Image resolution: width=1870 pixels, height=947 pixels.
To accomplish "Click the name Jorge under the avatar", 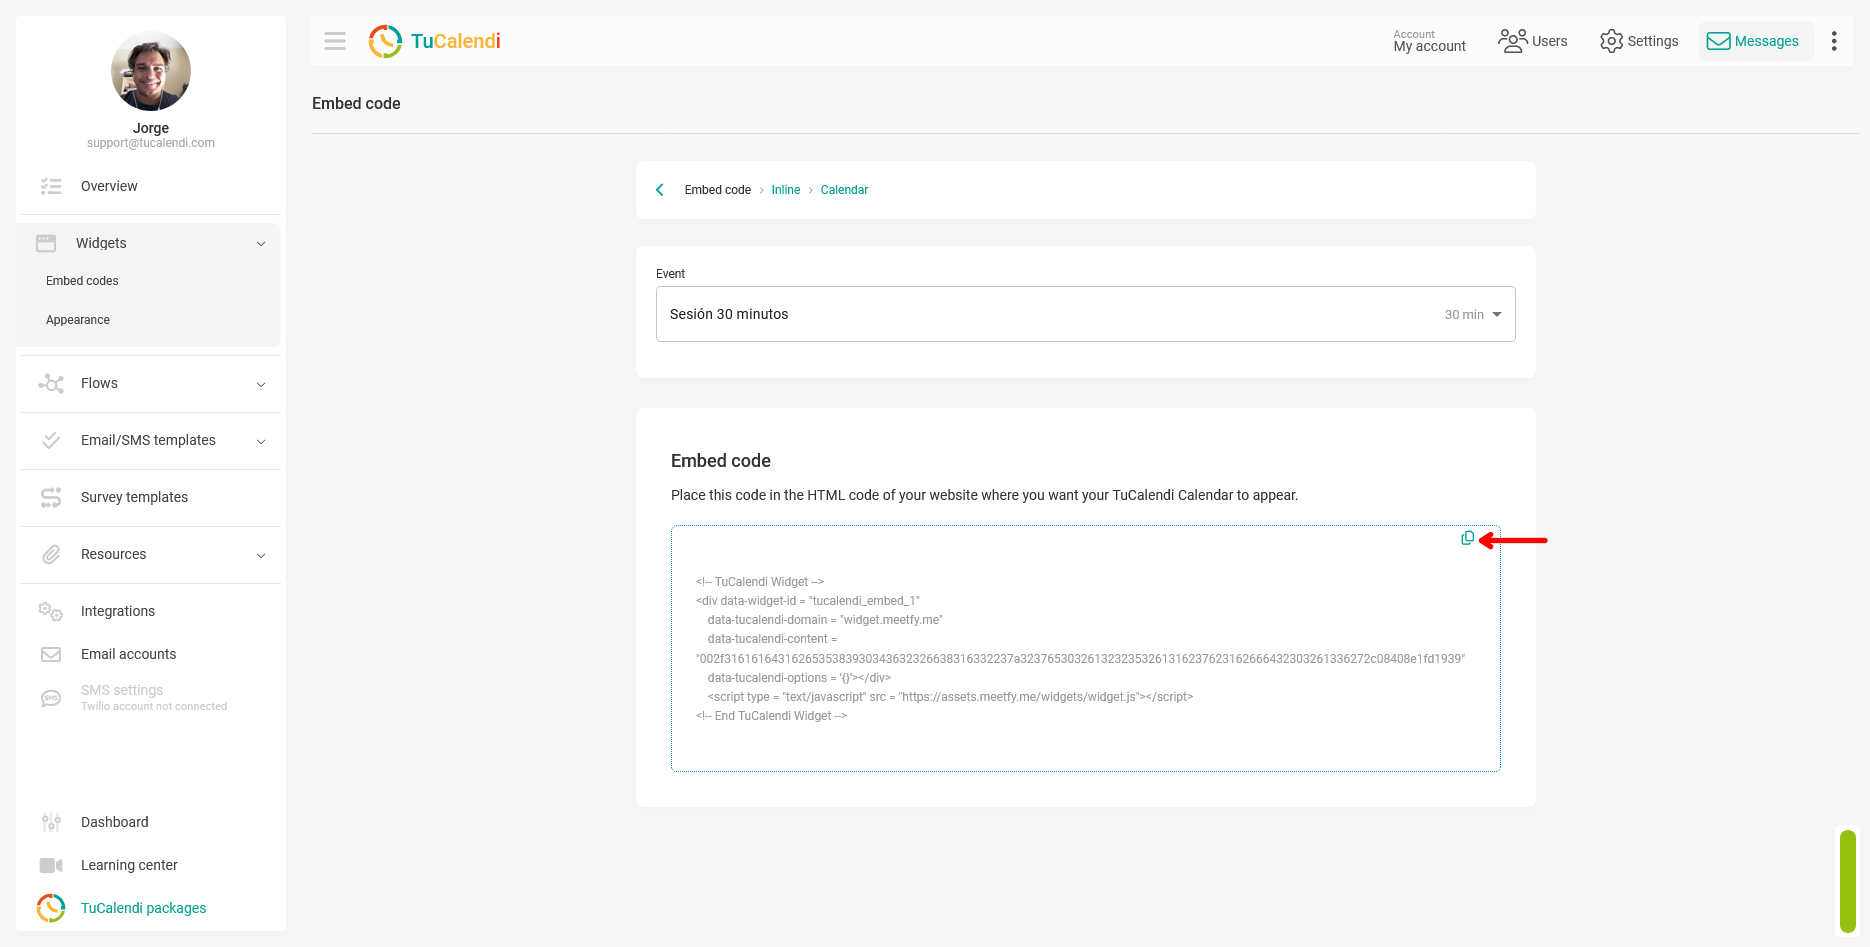I will pos(151,128).
